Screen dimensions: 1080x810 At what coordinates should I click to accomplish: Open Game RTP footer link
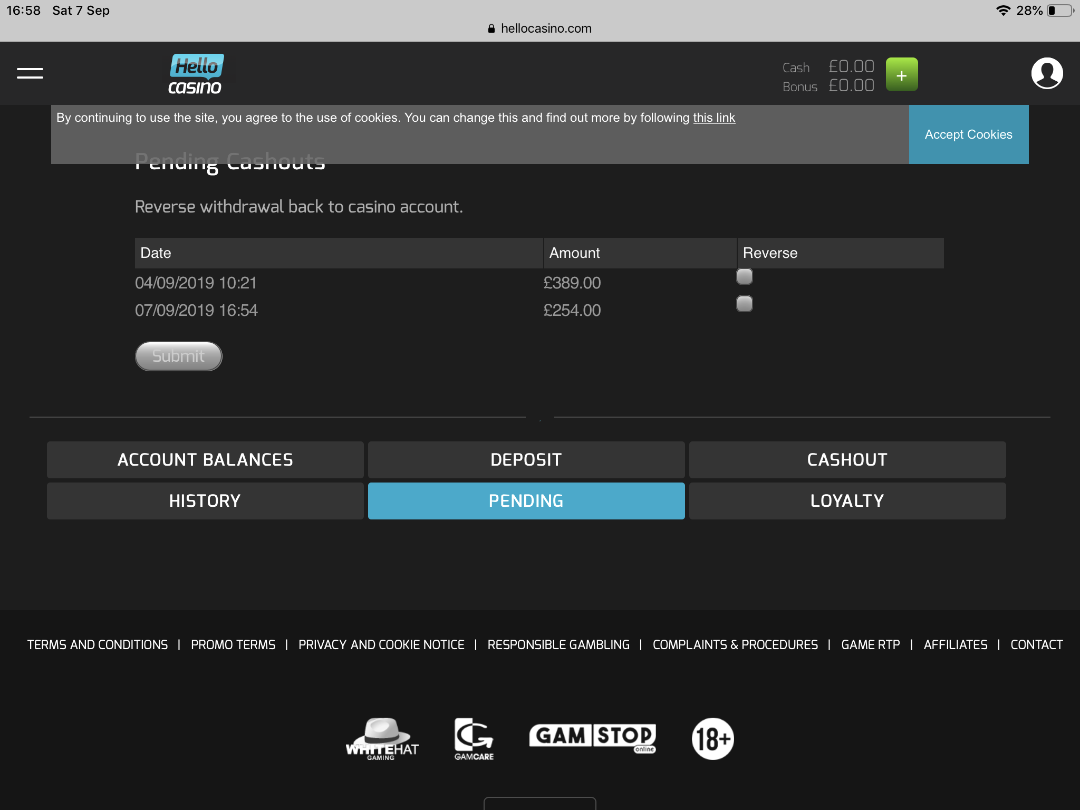871,645
